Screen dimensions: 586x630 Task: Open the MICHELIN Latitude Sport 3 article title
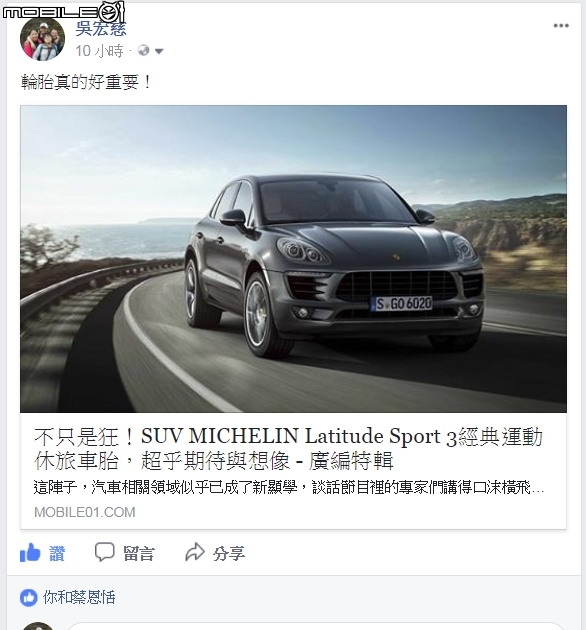(288, 448)
